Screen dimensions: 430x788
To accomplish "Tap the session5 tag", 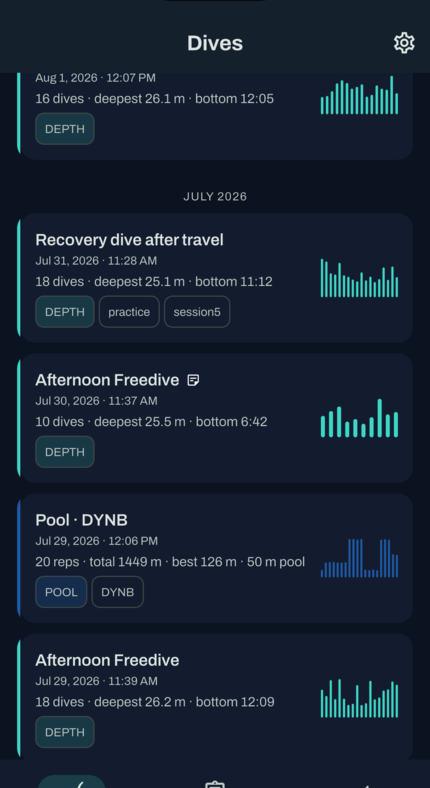I will (197, 312).
